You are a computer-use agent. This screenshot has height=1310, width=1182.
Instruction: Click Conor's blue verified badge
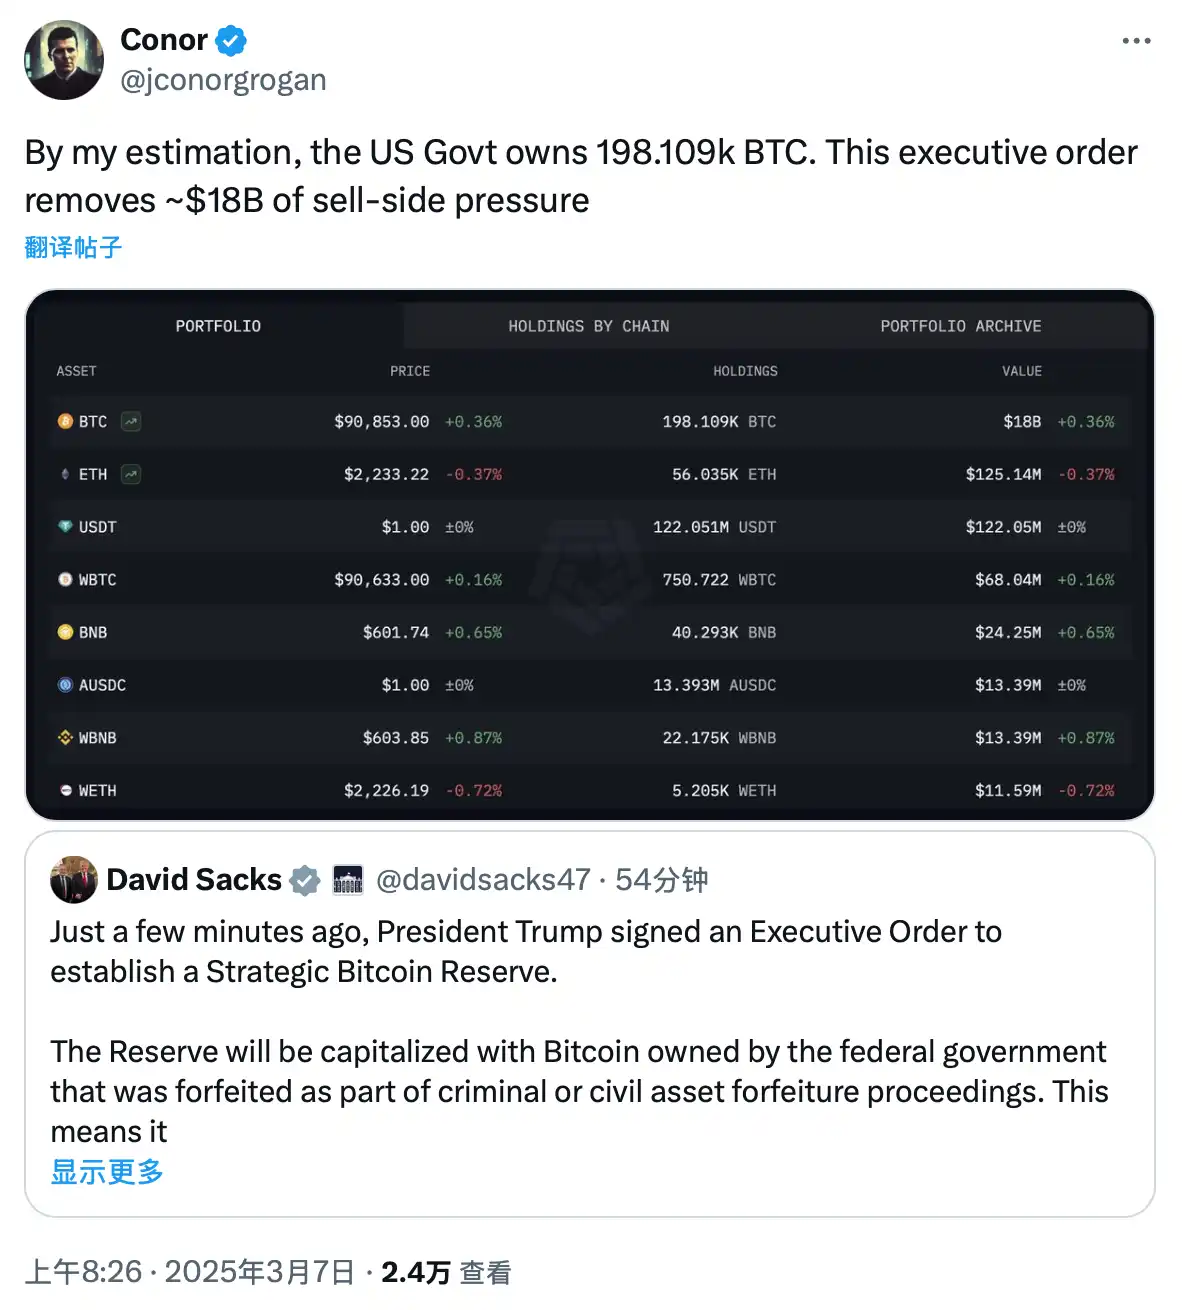point(231,41)
